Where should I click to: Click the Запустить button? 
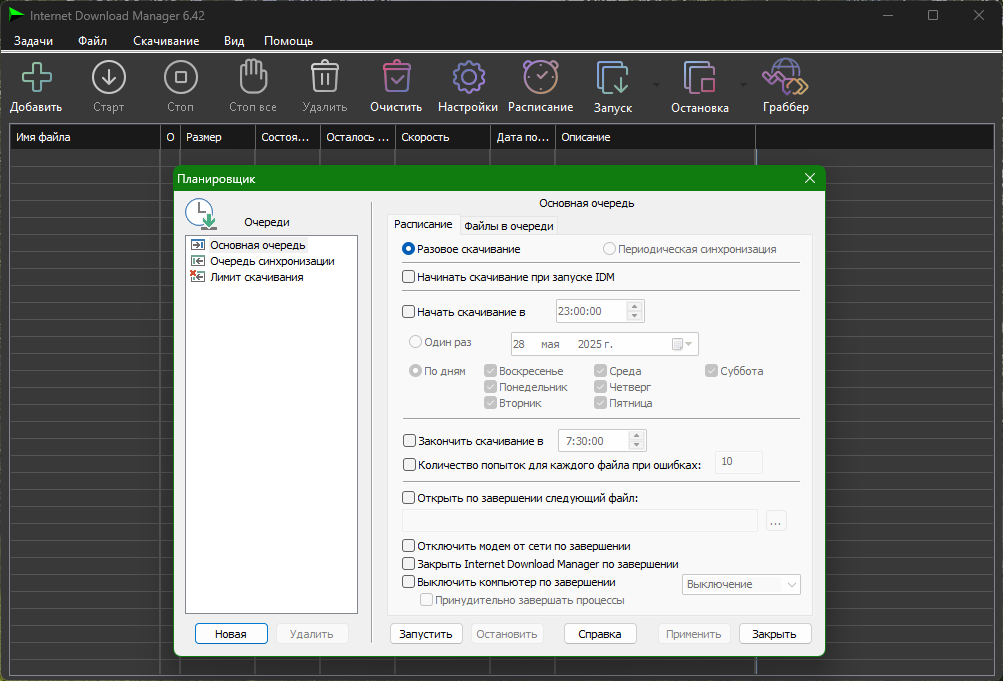(426, 634)
